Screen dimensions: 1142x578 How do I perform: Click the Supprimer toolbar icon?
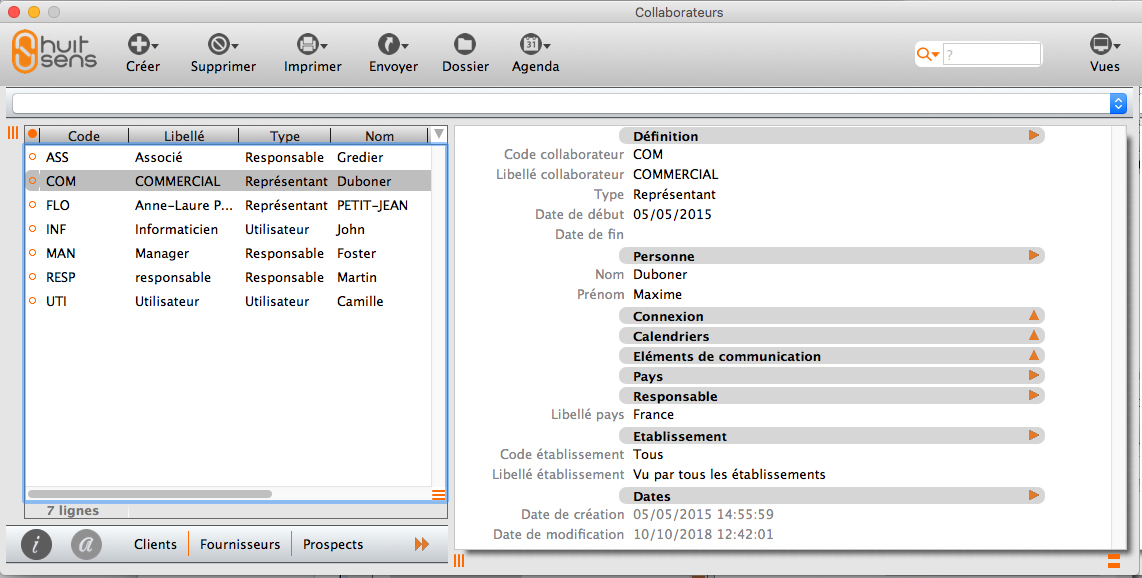223,45
